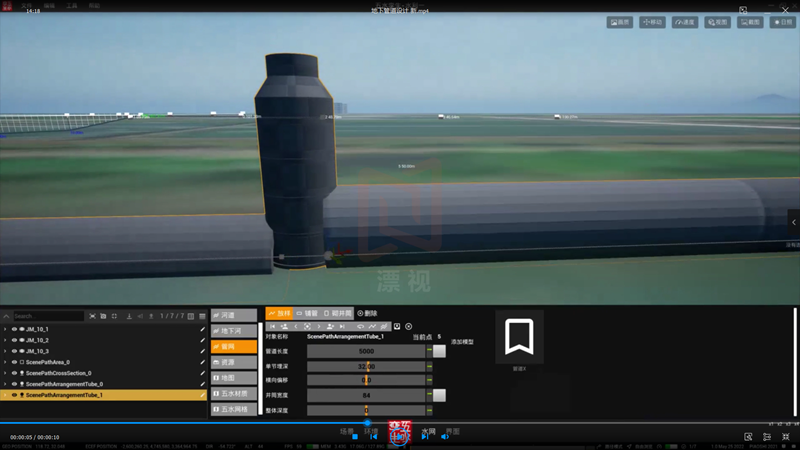Click the jump-to-first-point icon
Viewport: 800px width, 450px height.
point(273,326)
